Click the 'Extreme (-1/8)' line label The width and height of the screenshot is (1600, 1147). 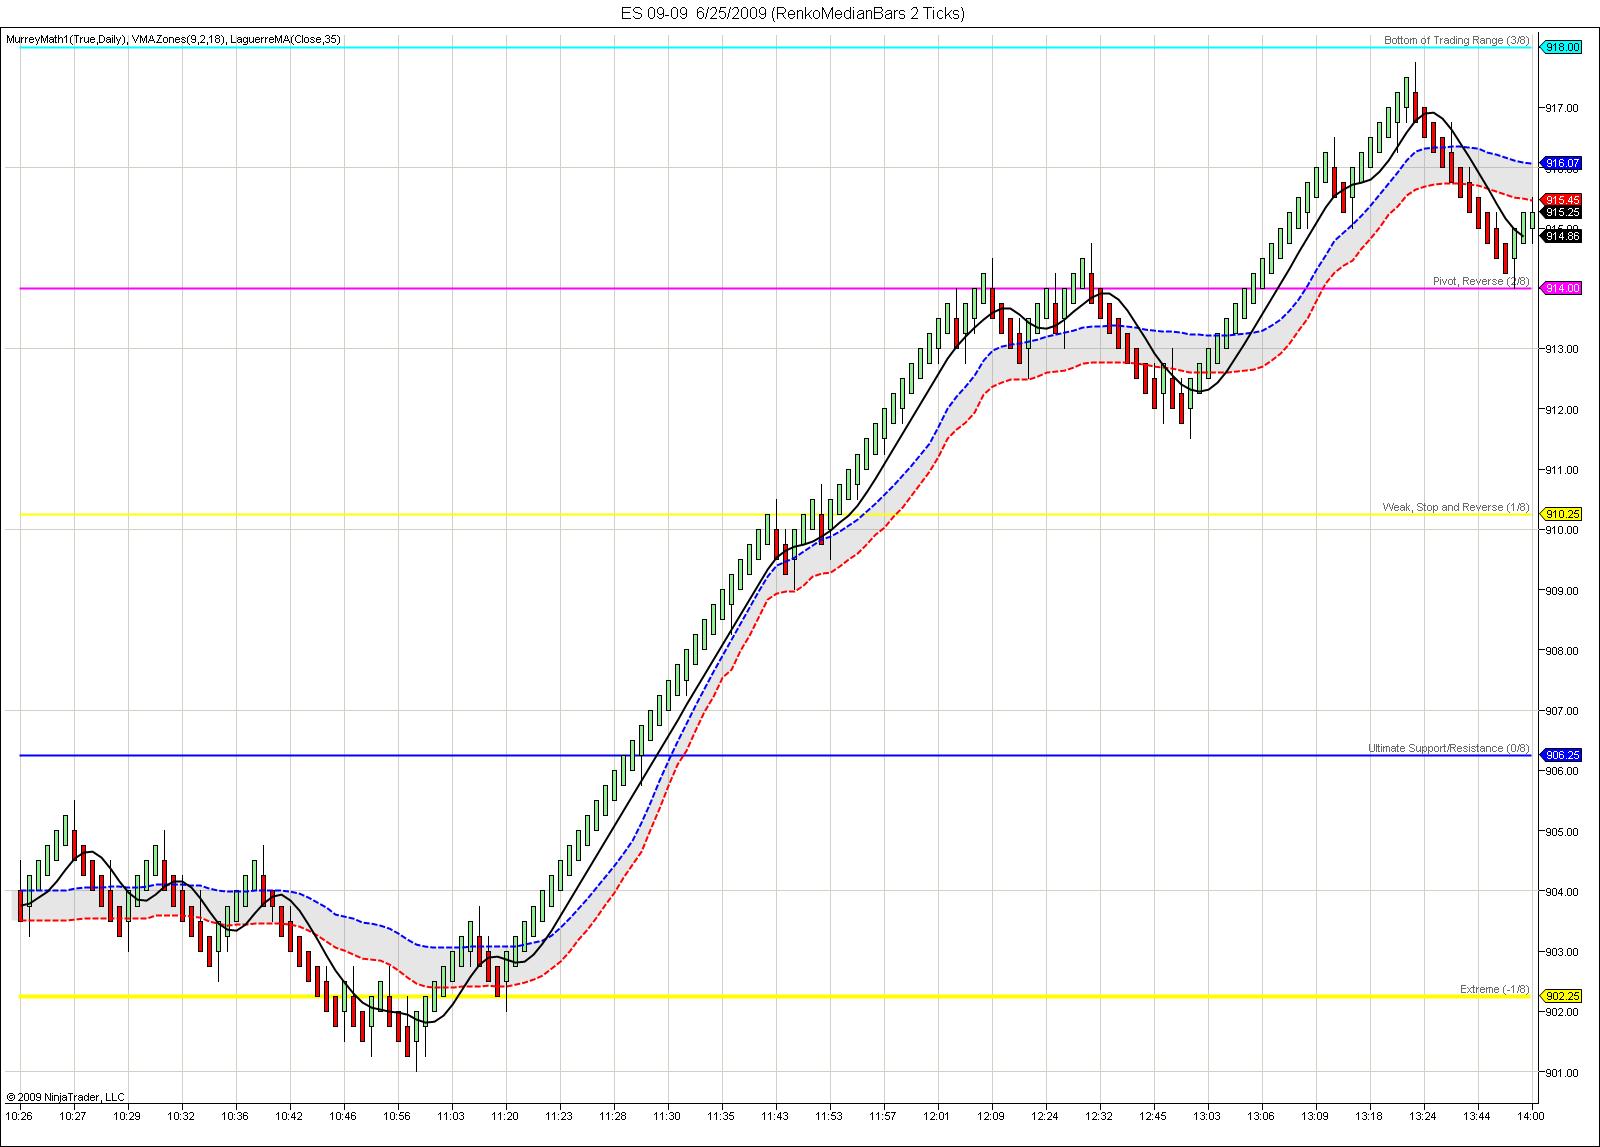tap(1495, 989)
